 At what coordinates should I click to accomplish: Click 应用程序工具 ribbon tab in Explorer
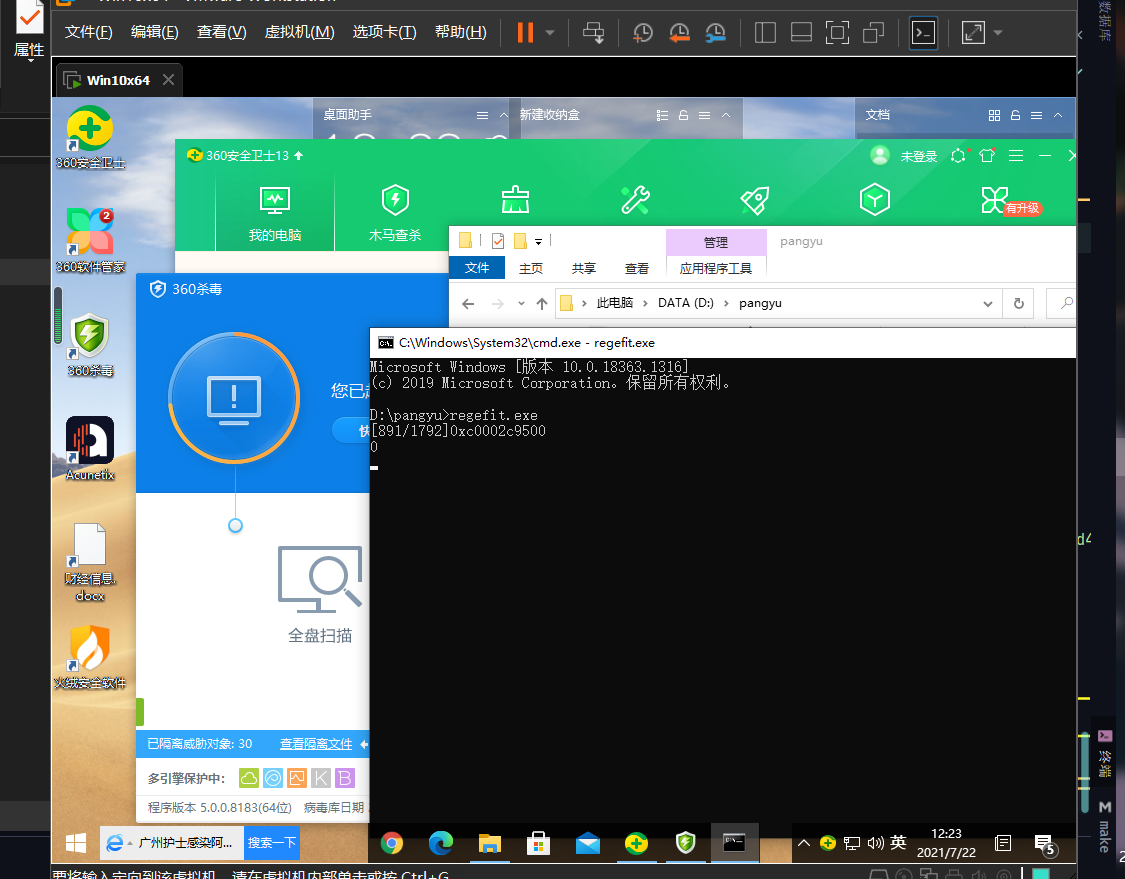click(x=715, y=268)
